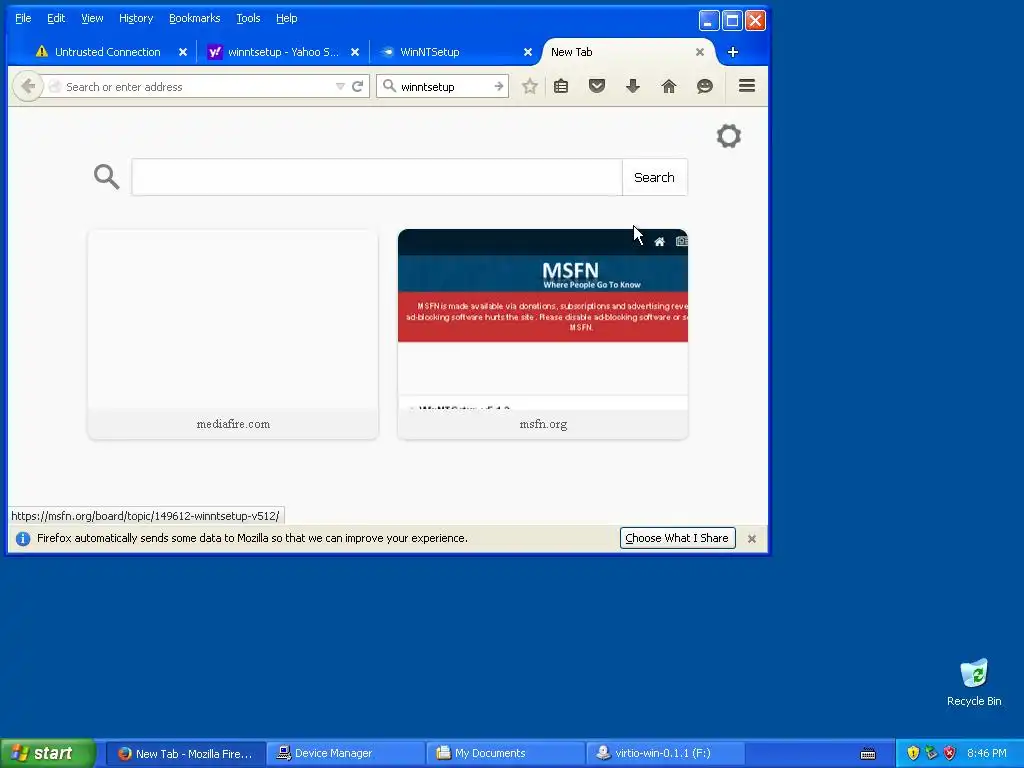1024x768 pixels.
Task: Close the New Tab tab
Action: (x=699, y=52)
